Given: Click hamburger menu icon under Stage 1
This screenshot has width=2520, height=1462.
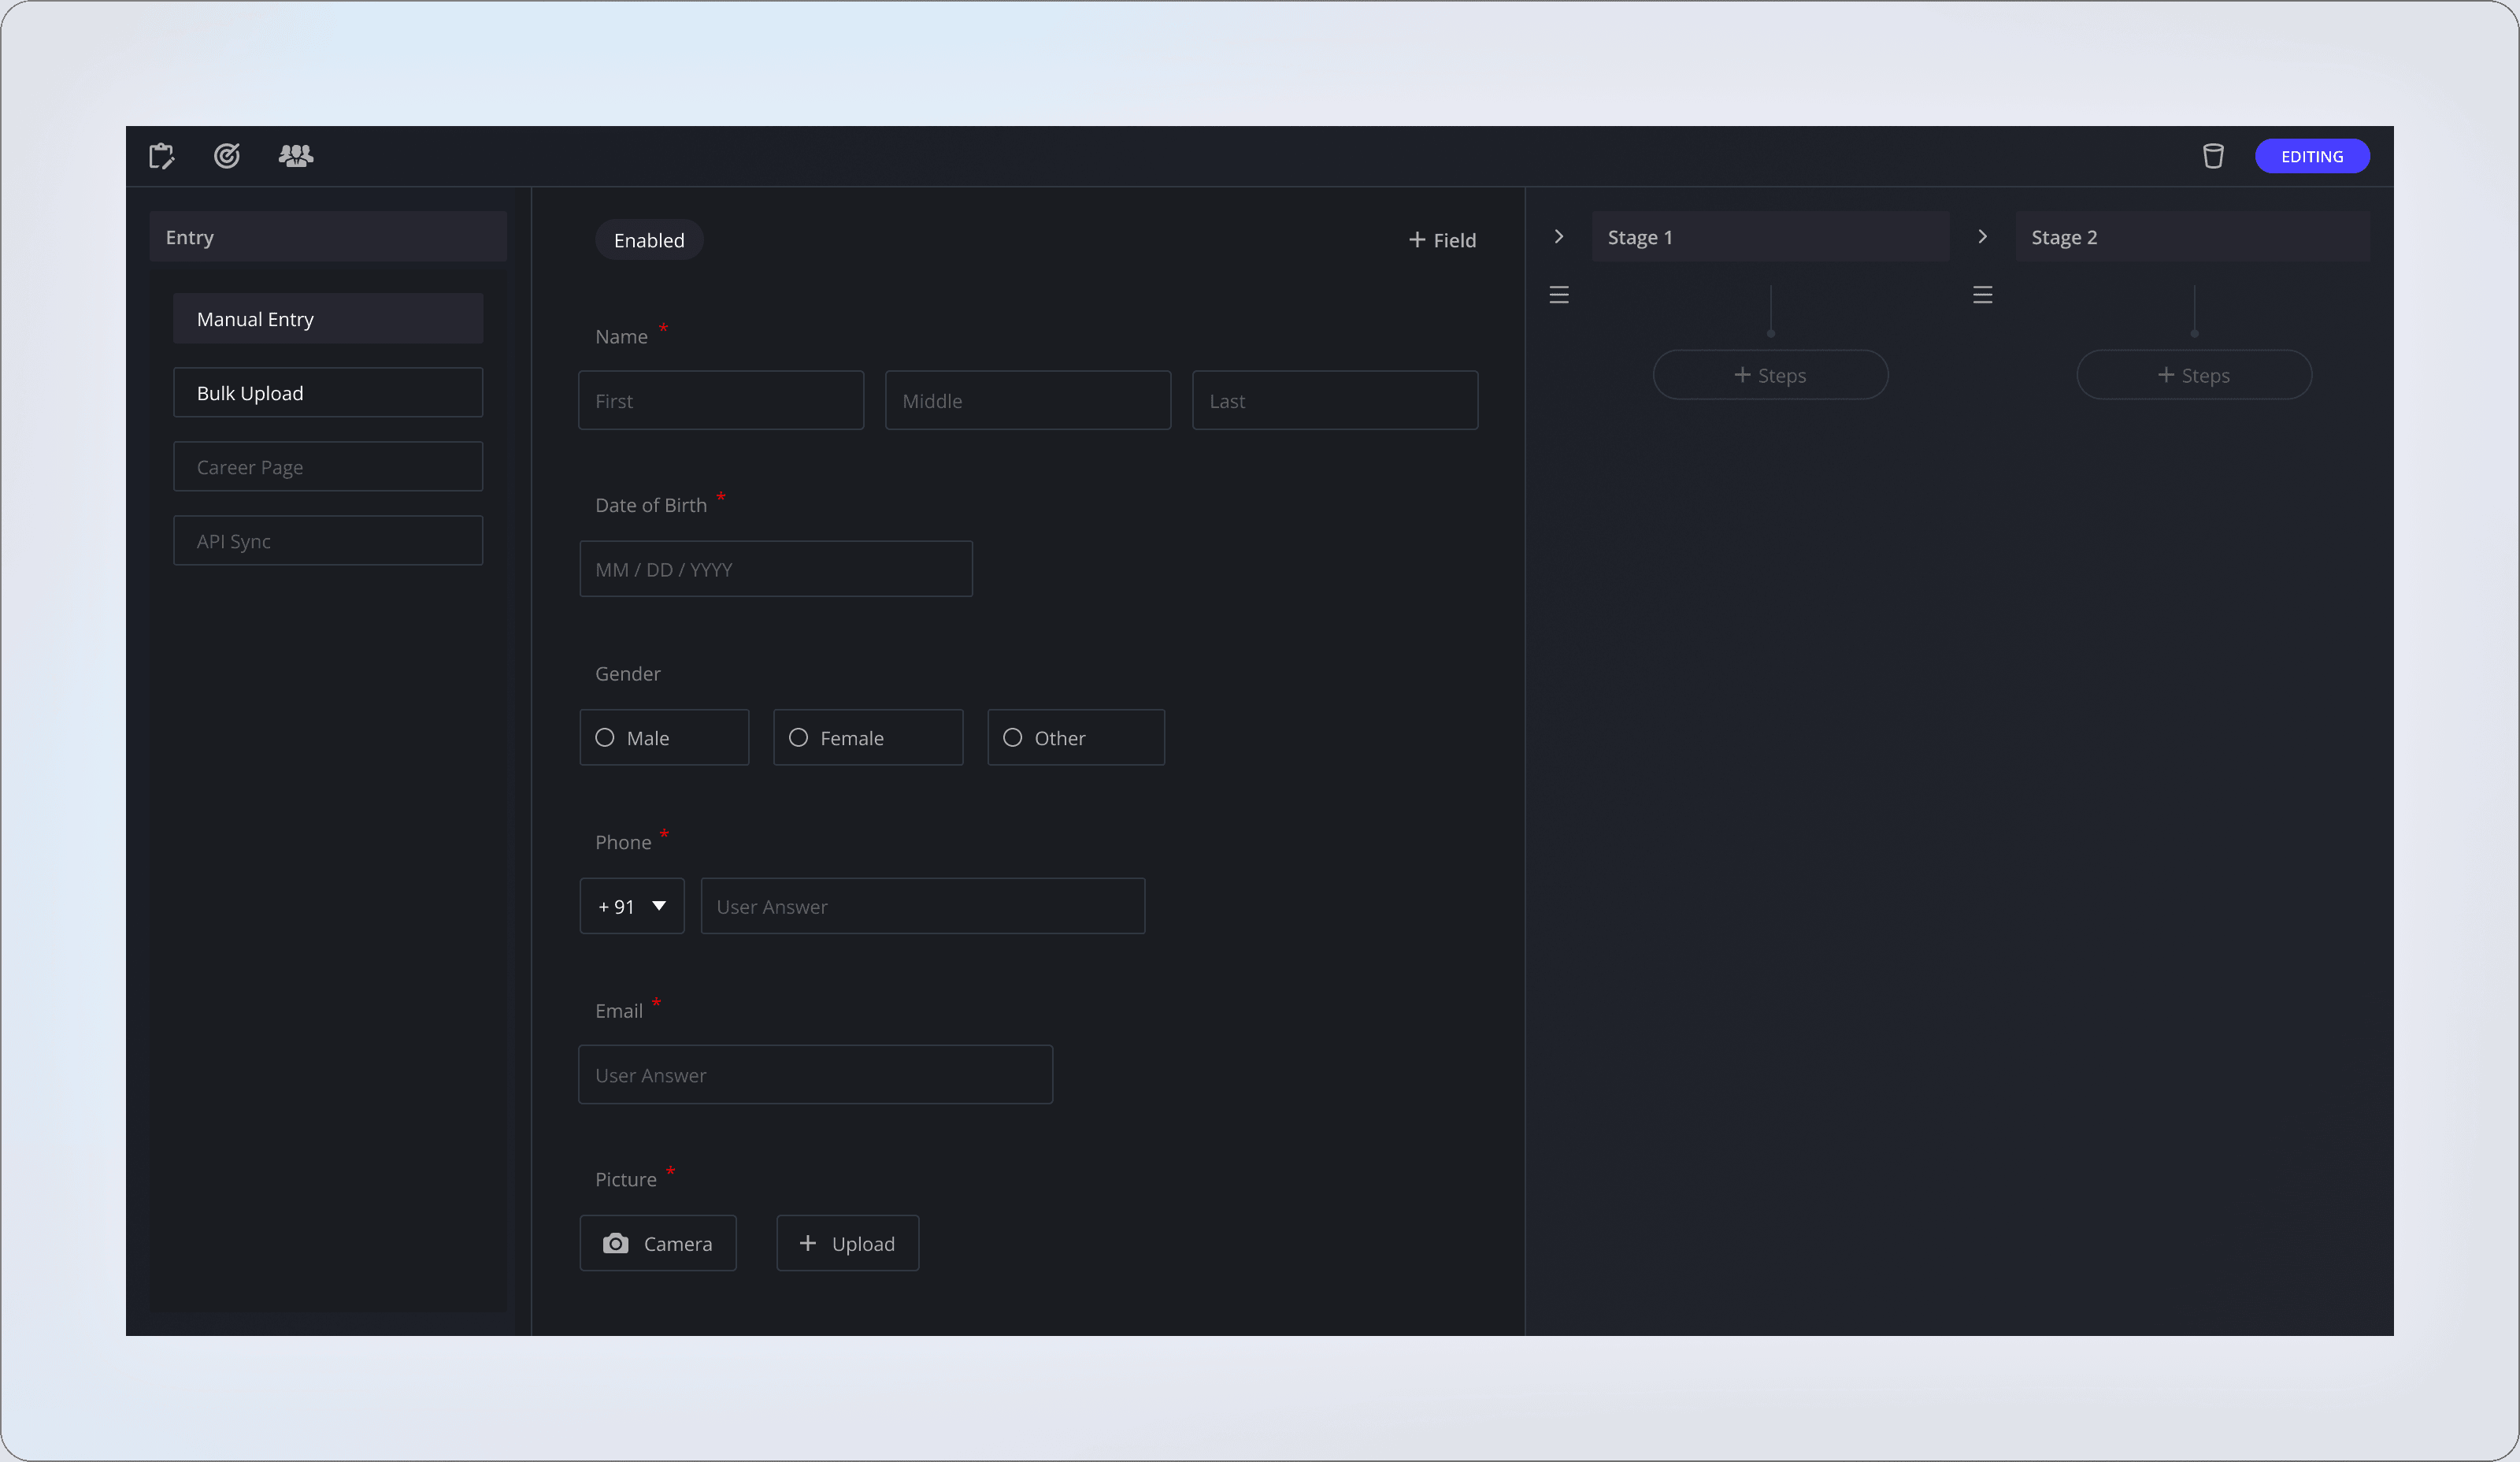Looking at the screenshot, I should pyautogui.click(x=1558, y=295).
